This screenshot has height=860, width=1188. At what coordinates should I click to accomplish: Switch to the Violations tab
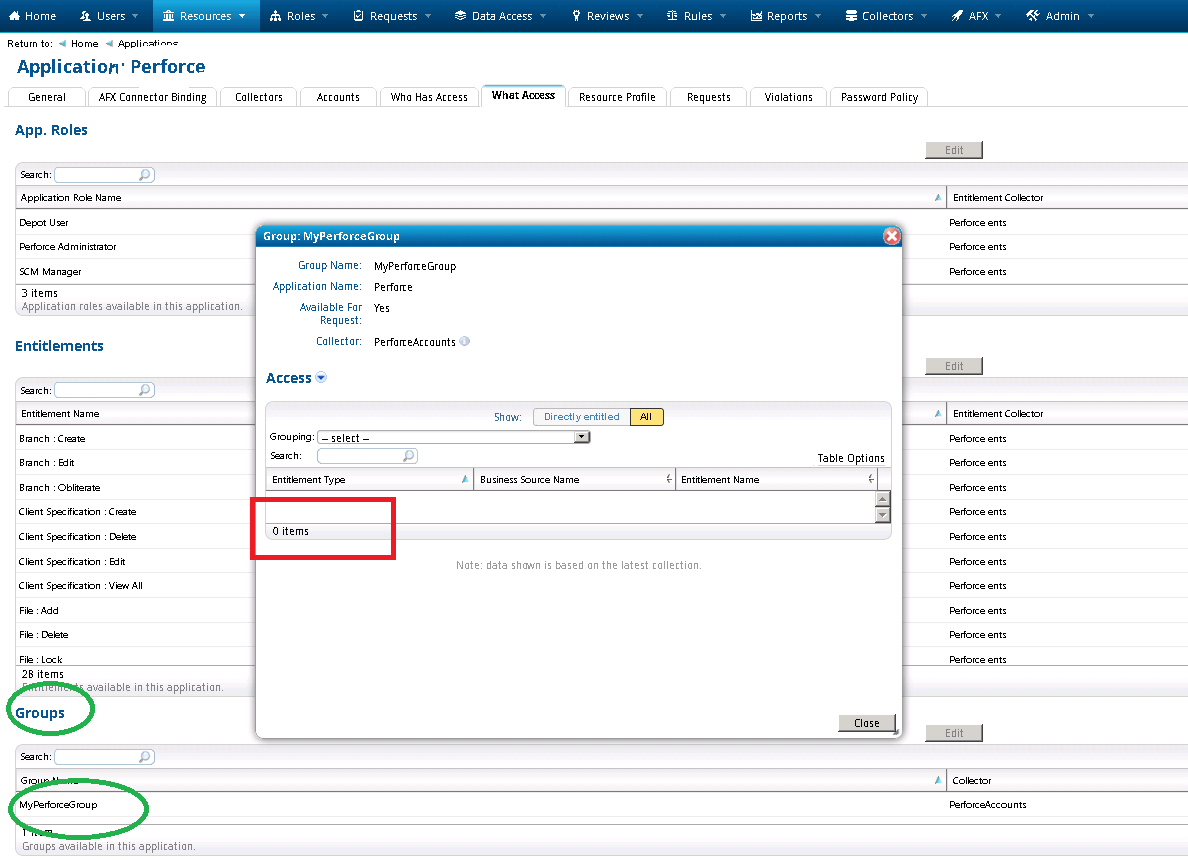pyautogui.click(x=788, y=98)
